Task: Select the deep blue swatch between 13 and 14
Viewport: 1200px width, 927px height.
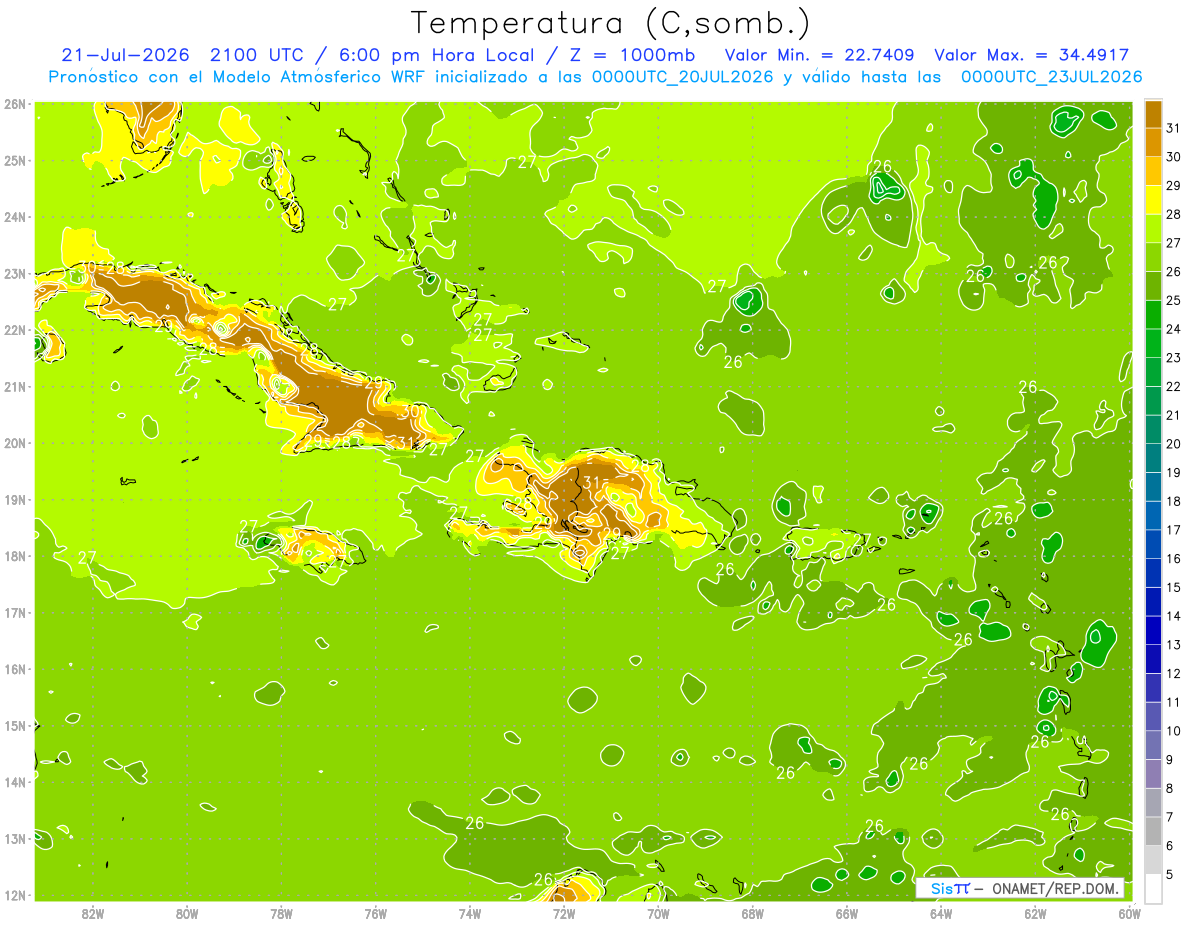Action: (x=1153, y=630)
